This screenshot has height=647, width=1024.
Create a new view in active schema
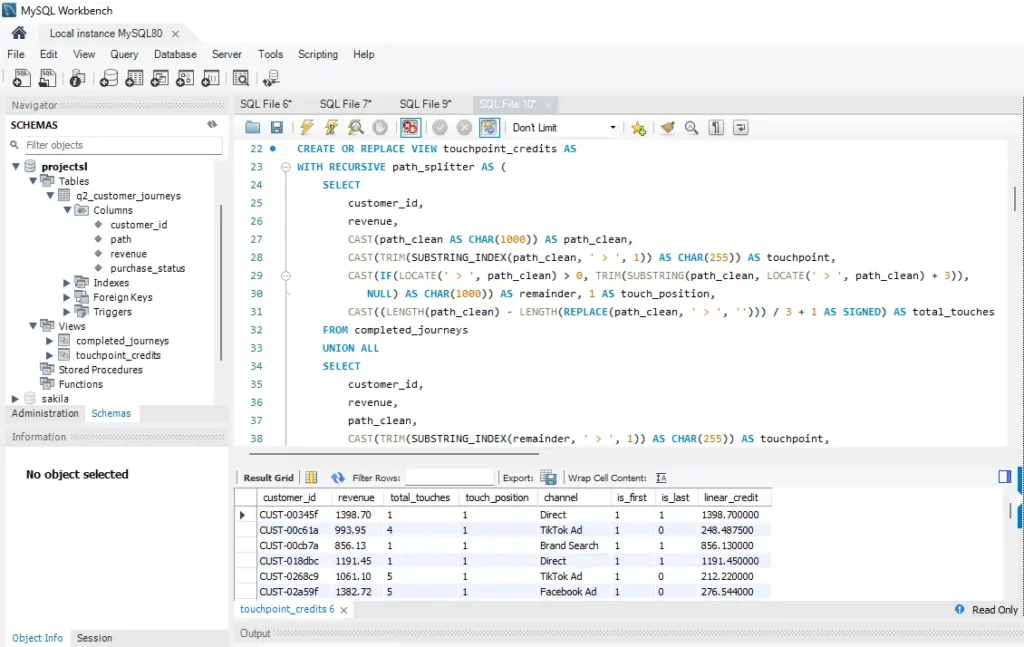[159, 78]
